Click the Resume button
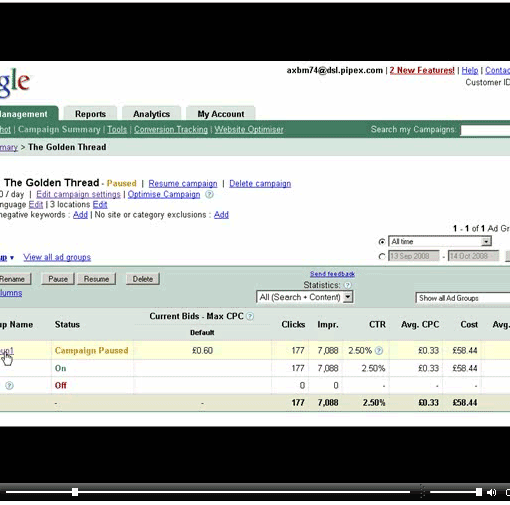This screenshot has height=505, width=510. click(96, 279)
